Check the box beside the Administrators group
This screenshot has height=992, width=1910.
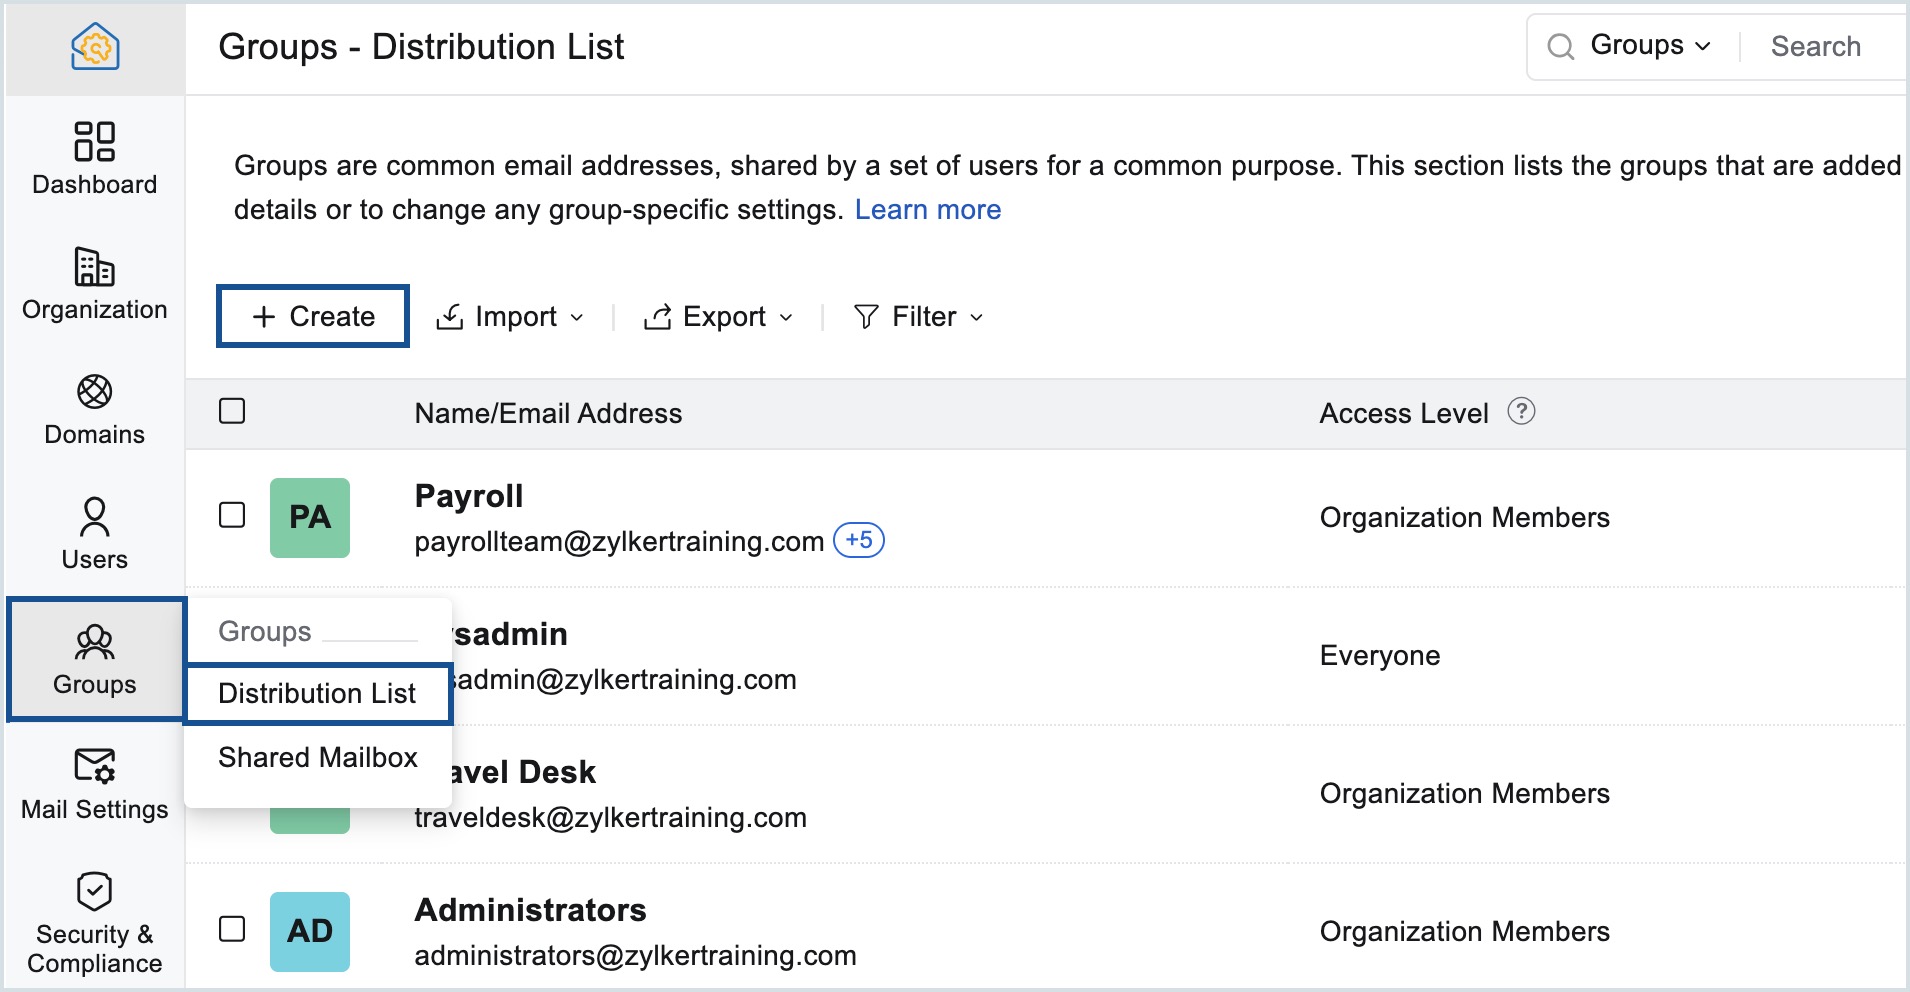232,930
